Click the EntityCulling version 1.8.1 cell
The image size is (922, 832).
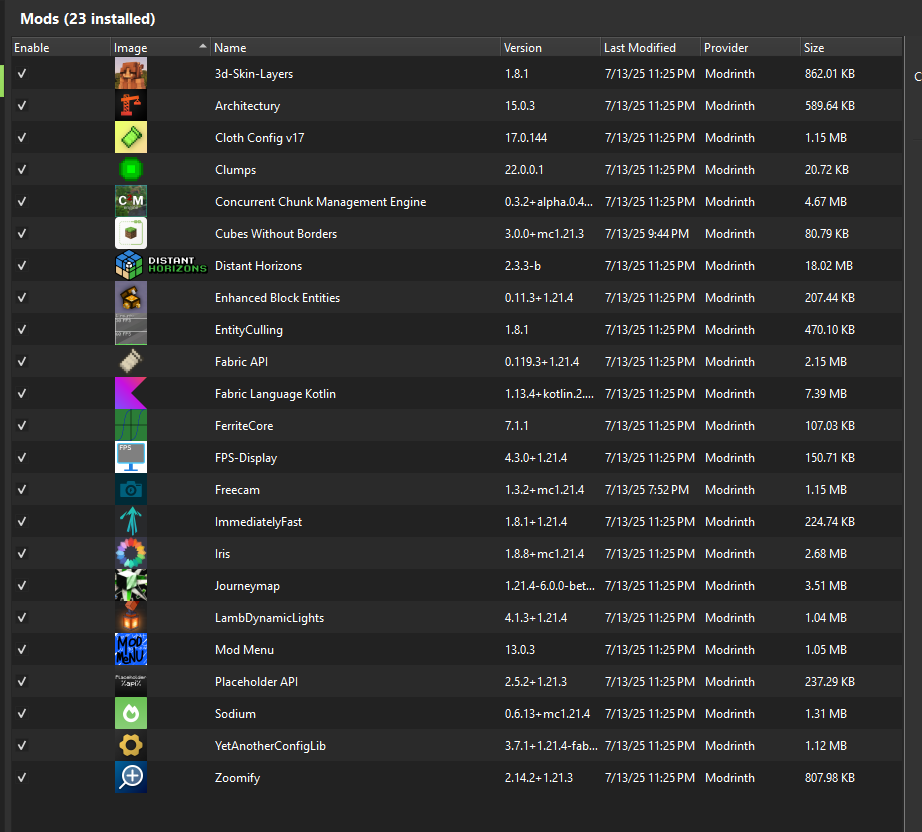[516, 330]
